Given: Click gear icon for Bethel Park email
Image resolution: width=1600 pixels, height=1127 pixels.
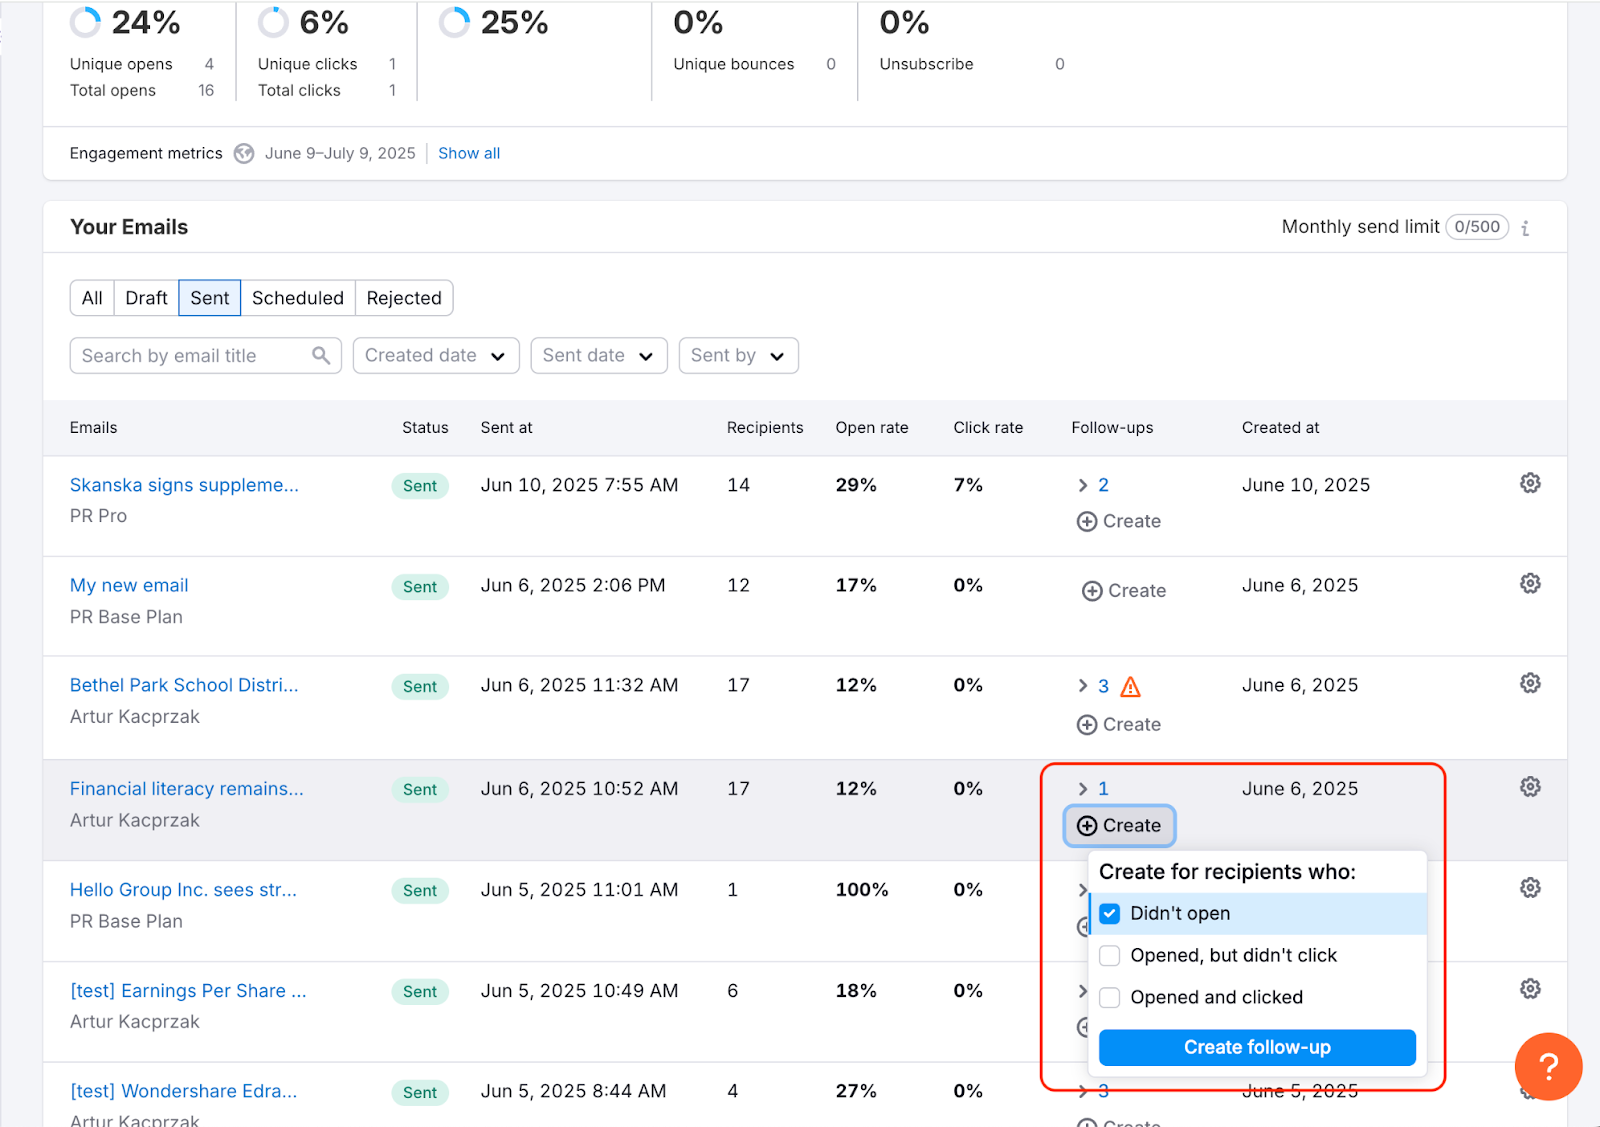Looking at the screenshot, I should tap(1529, 684).
